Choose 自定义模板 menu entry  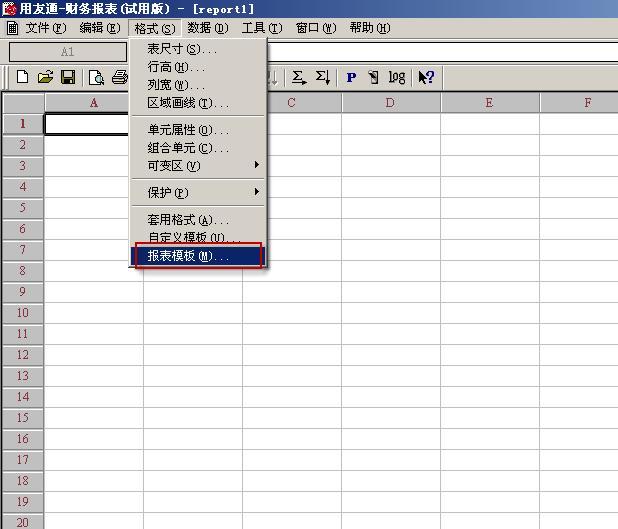[198, 237]
